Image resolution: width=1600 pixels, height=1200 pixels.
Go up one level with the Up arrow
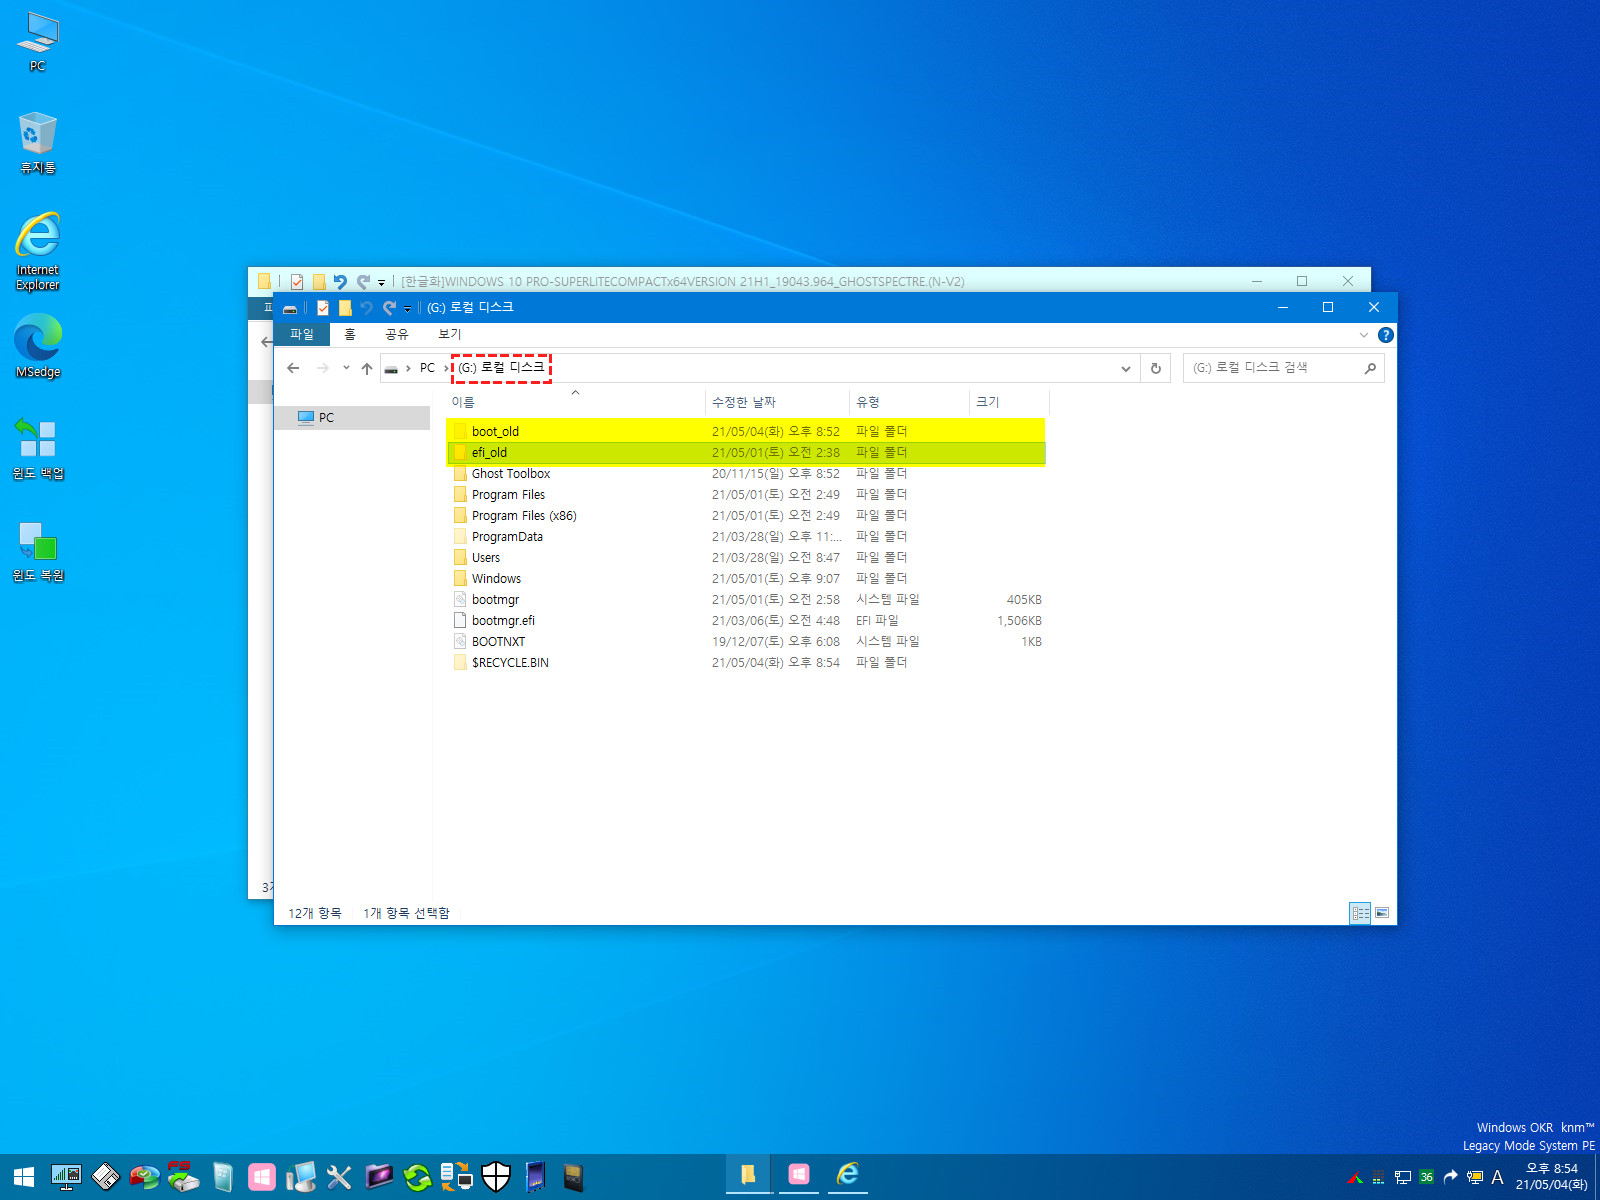[x=367, y=368]
